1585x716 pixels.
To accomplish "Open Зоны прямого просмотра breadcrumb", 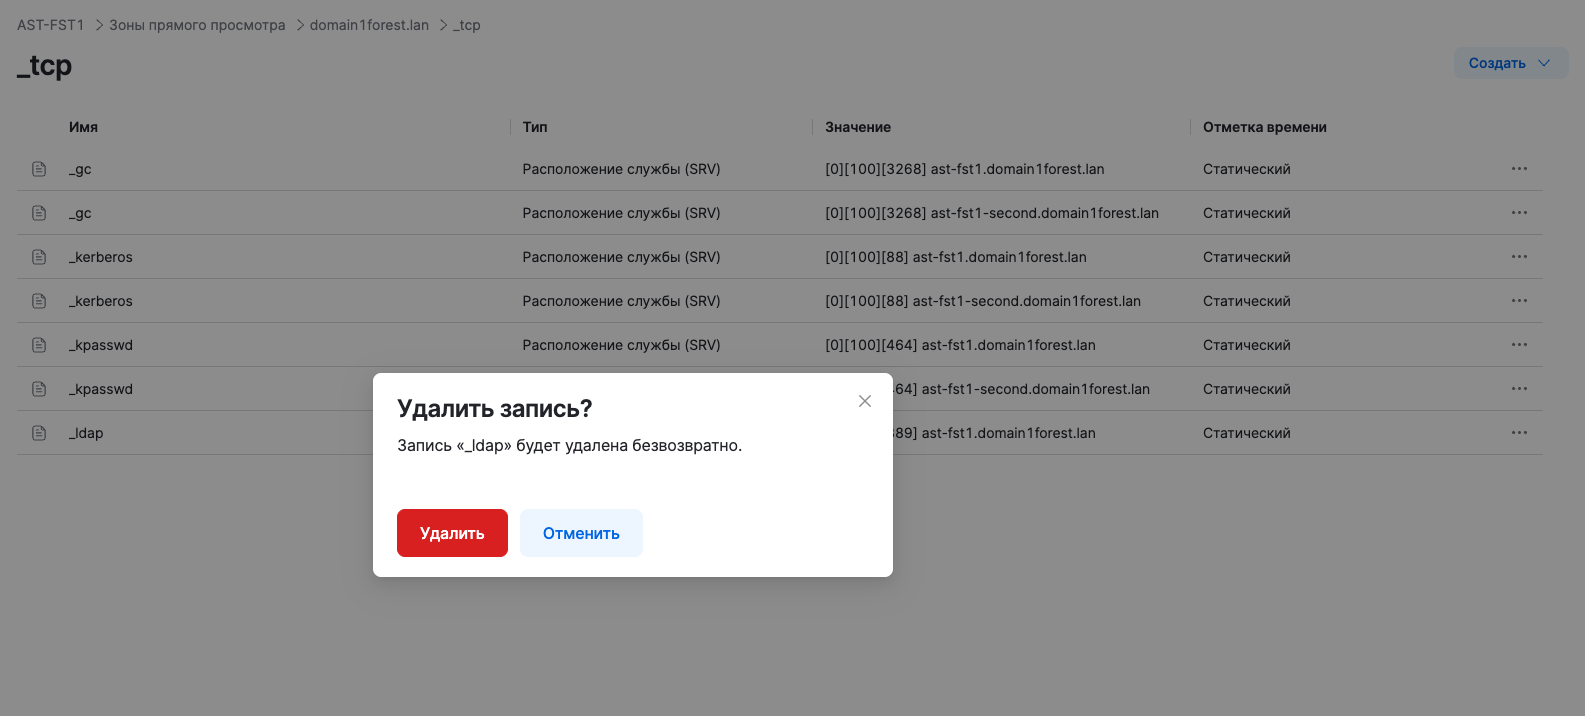I will (x=197, y=25).
